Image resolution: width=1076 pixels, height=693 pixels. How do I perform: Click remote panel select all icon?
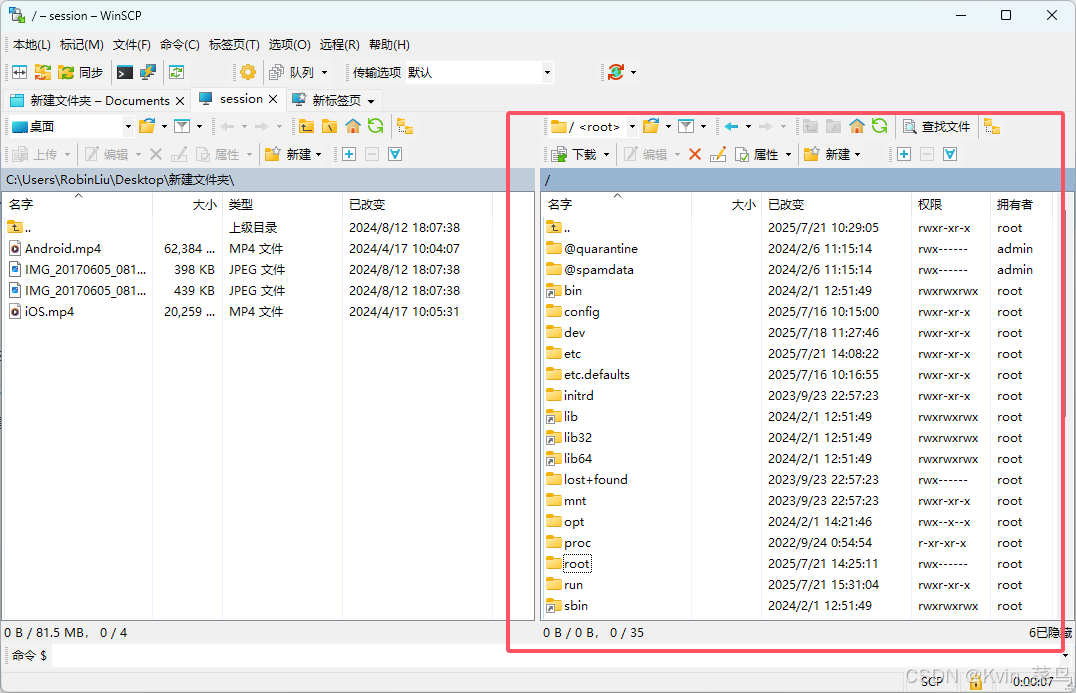(x=950, y=154)
